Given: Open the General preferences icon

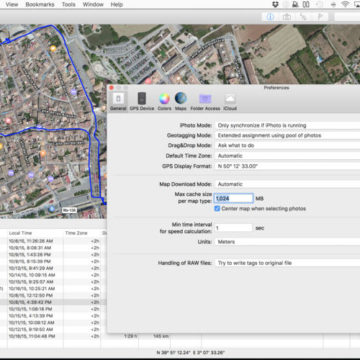Looking at the screenshot, I should (118, 101).
